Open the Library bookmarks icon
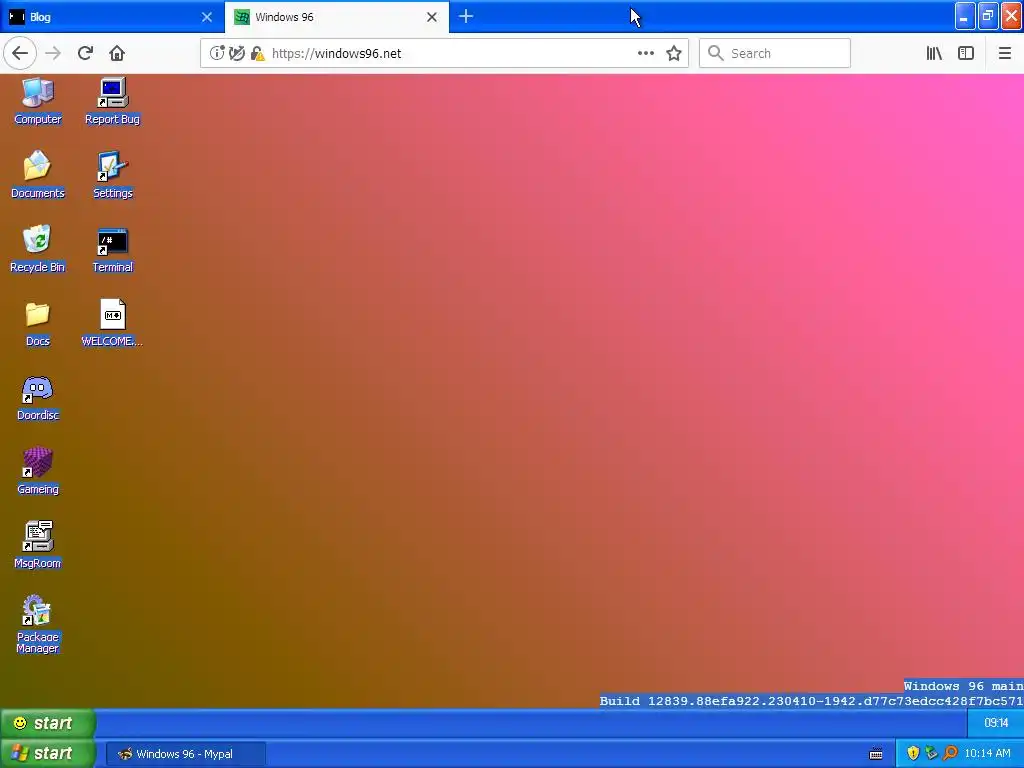The height and width of the screenshot is (768, 1024). click(x=934, y=53)
